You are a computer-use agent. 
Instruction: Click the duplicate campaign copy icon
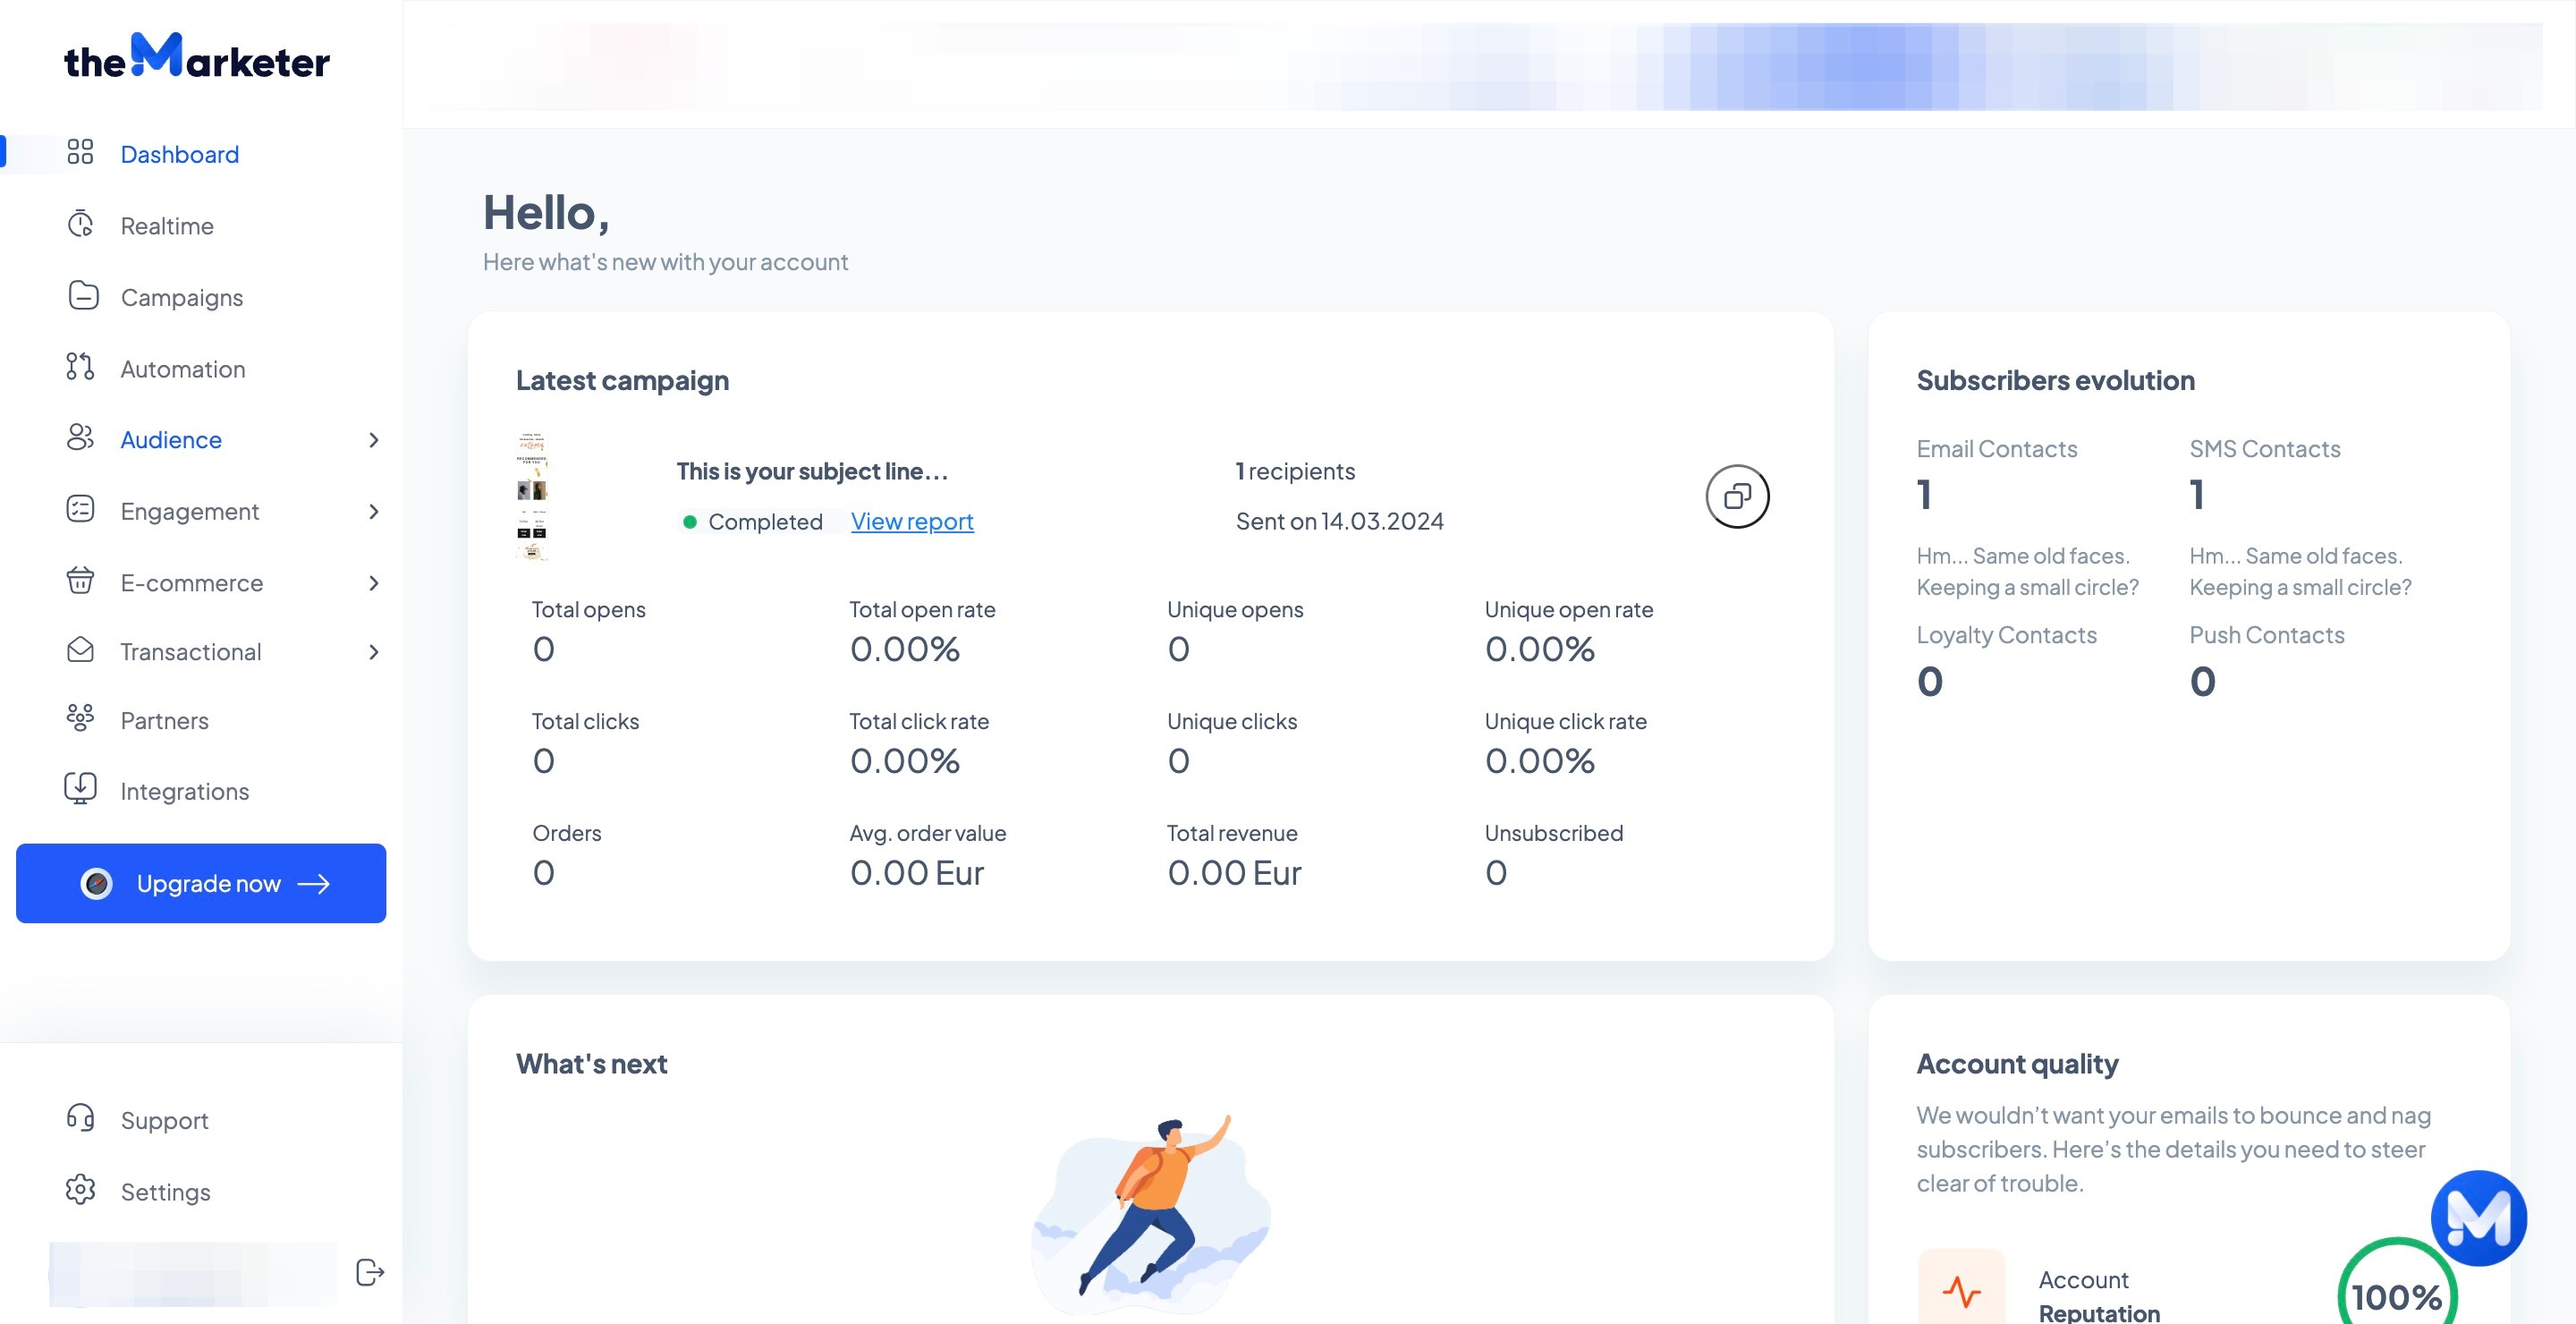click(1737, 496)
